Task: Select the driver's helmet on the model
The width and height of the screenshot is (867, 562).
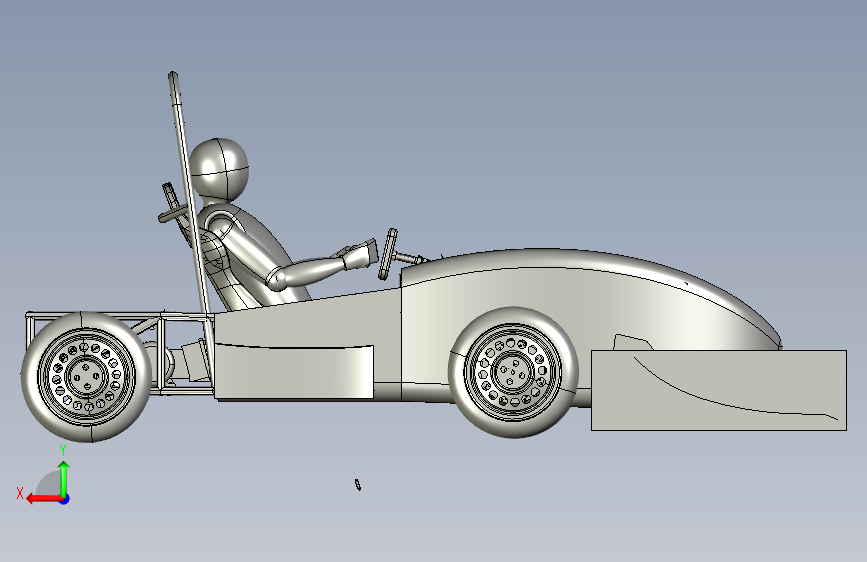Action: point(219,168)
